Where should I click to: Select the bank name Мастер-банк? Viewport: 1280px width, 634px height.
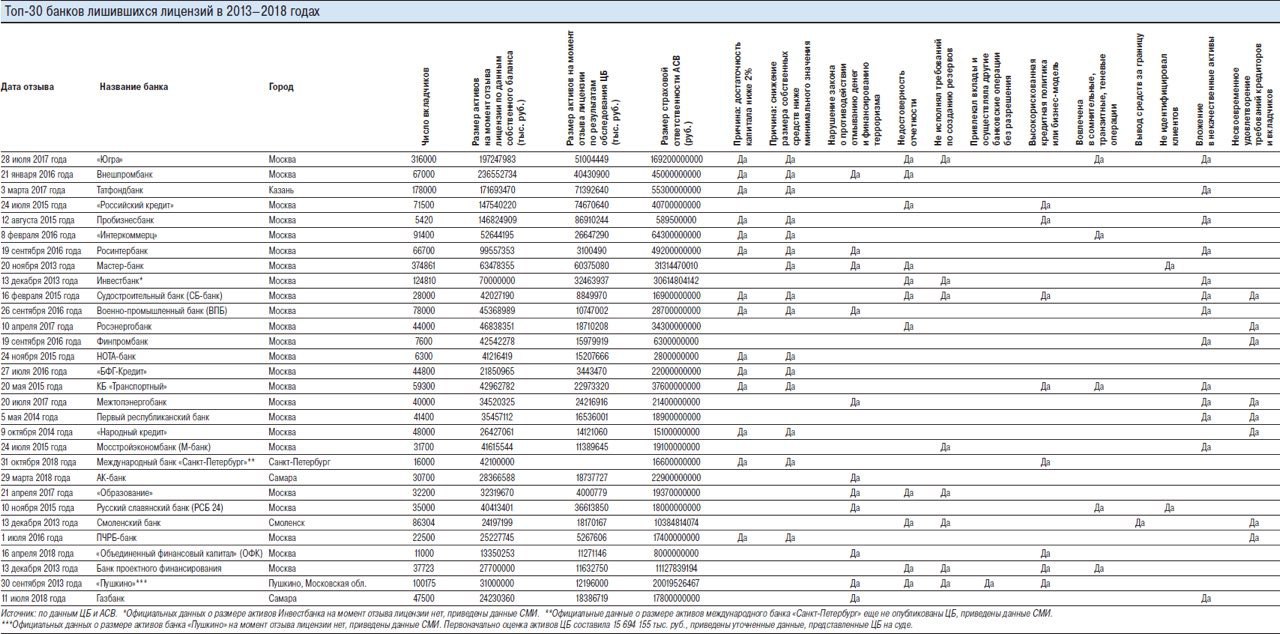[121, 265]
